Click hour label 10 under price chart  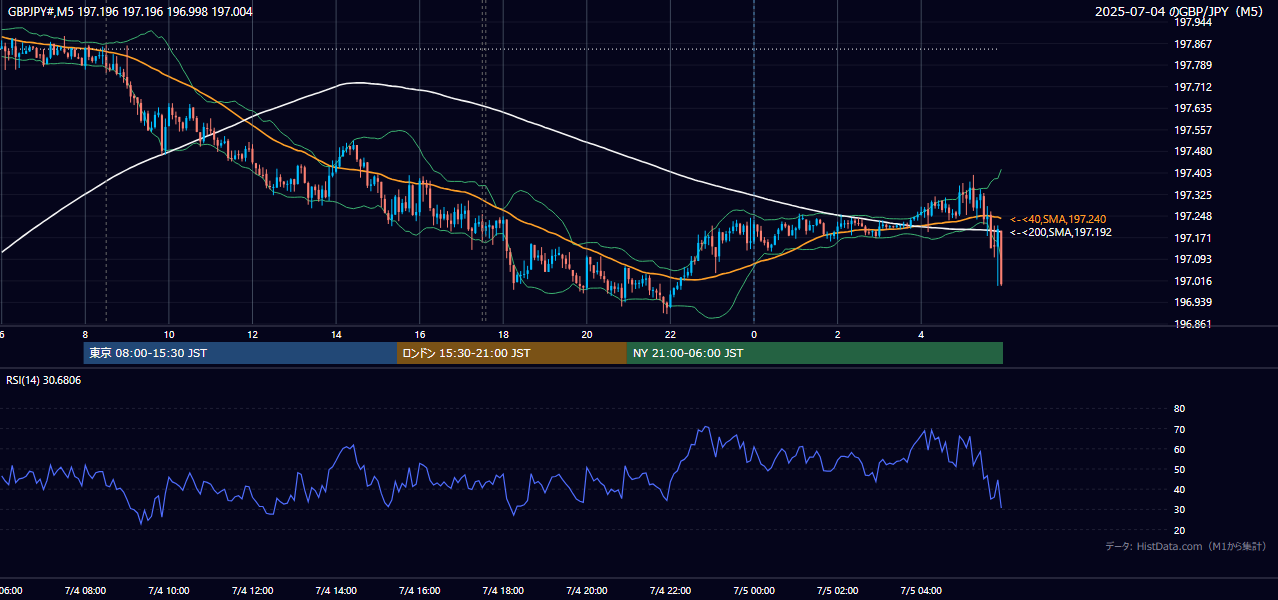pyautogui.click(x=169, y=334)
